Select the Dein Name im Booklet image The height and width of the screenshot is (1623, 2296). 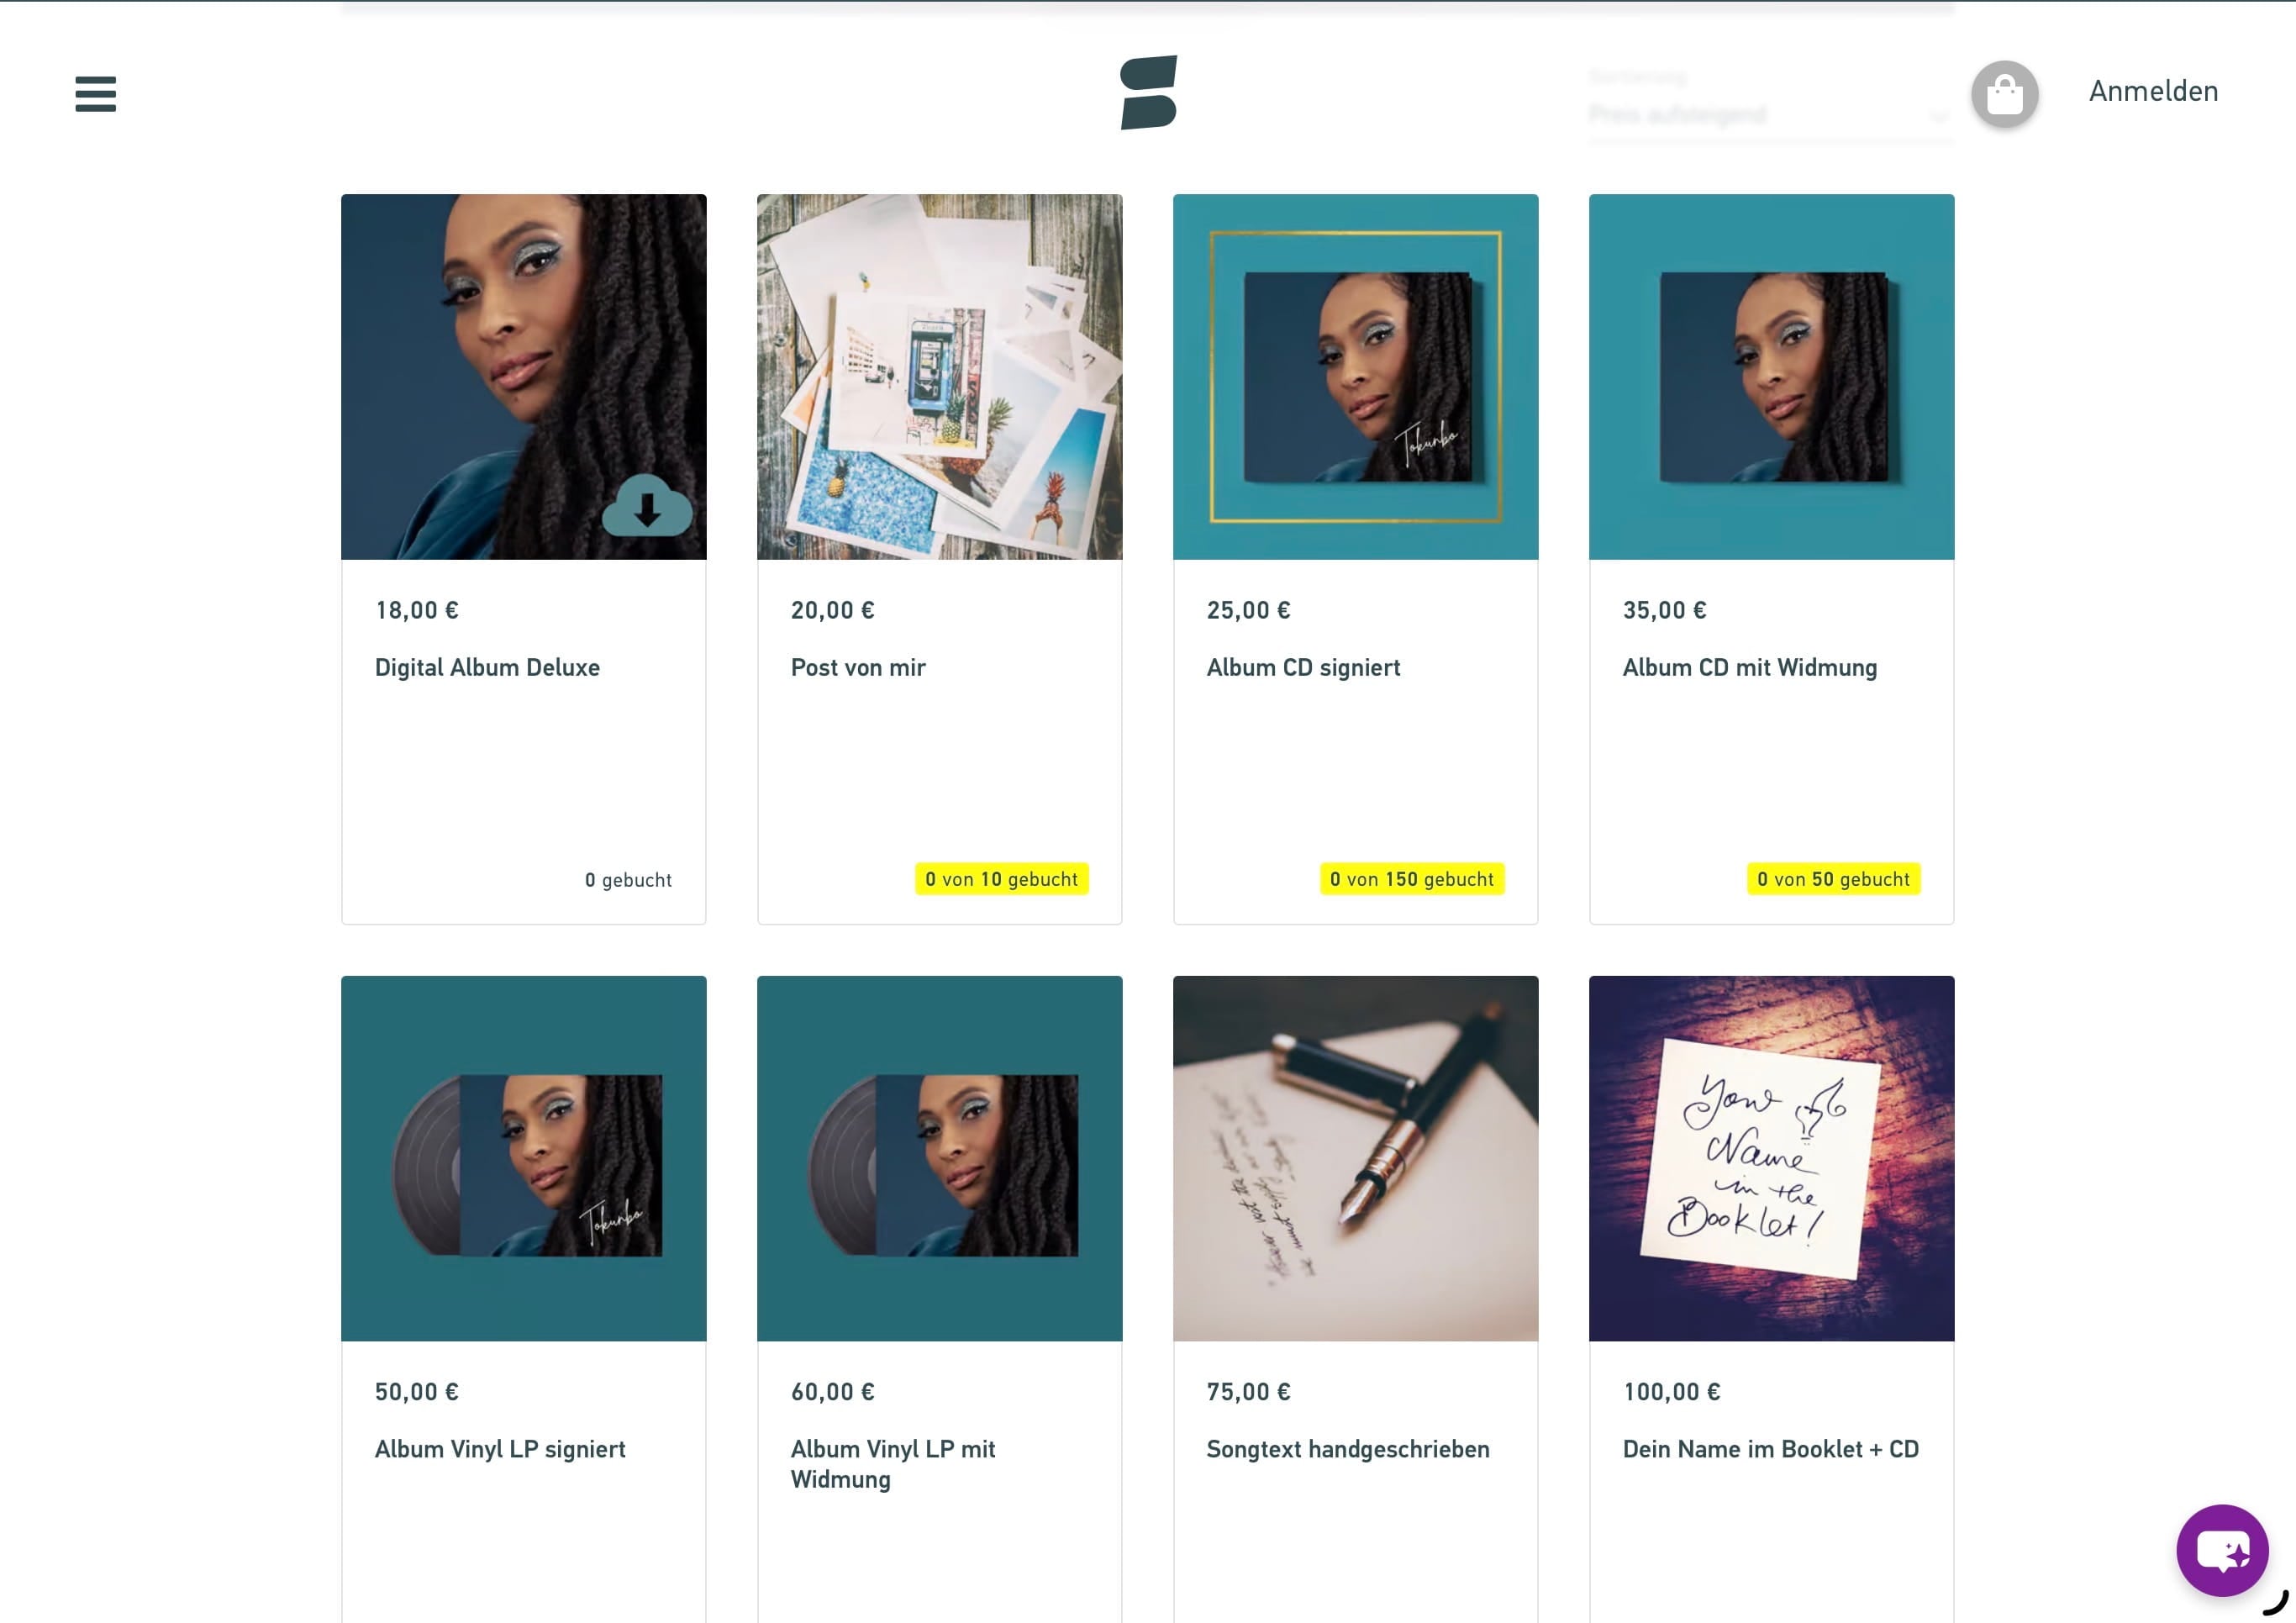click(x=1771, y=1158)
